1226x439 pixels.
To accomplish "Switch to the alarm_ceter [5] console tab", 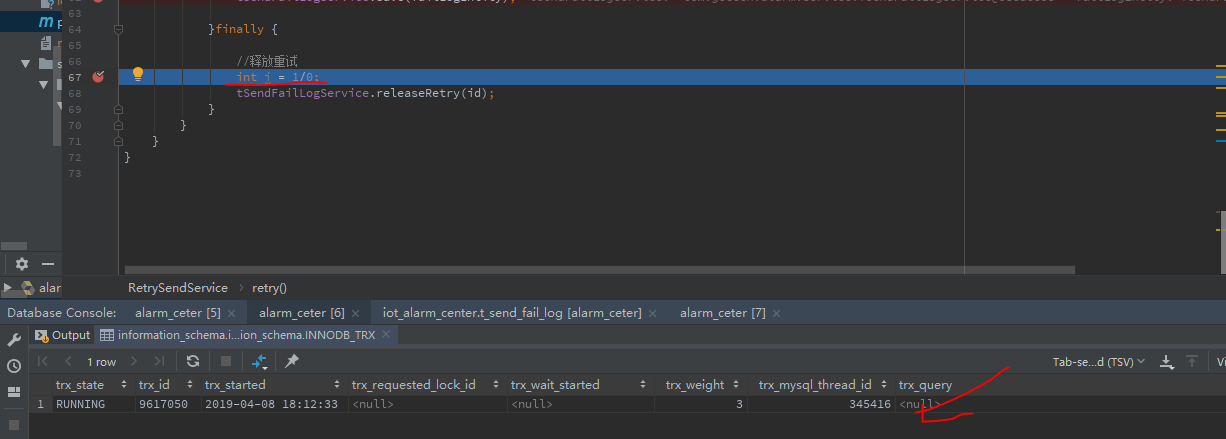I will tap(178, 313).
